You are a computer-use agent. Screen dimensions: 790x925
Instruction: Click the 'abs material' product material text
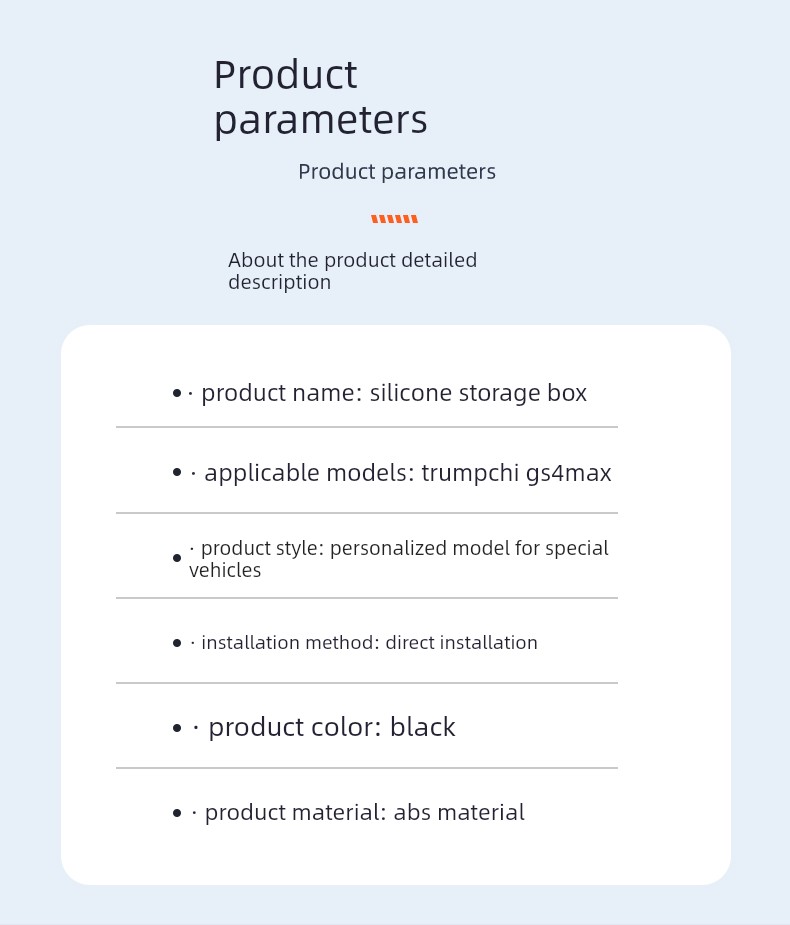(x=459, y=813)
